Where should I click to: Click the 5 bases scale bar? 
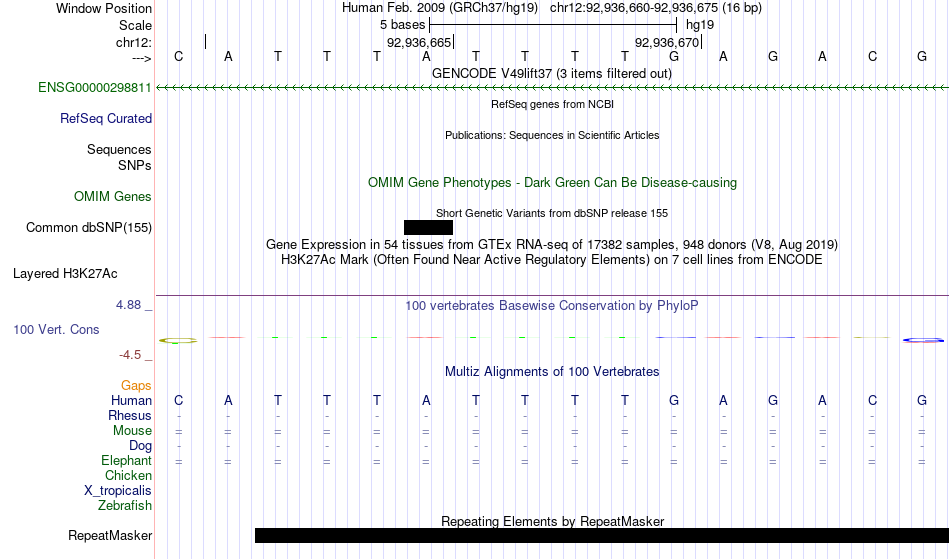tap(553, 25)
